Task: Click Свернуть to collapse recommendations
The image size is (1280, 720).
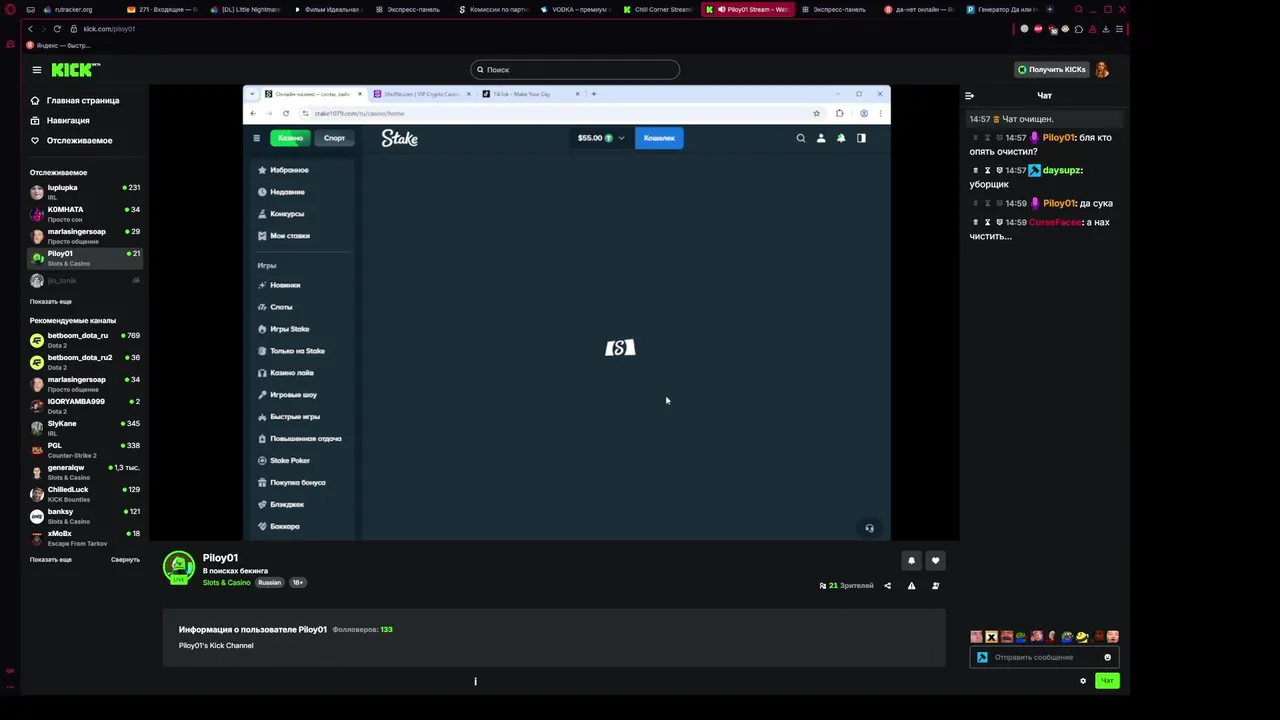Action: coord(125,559)
